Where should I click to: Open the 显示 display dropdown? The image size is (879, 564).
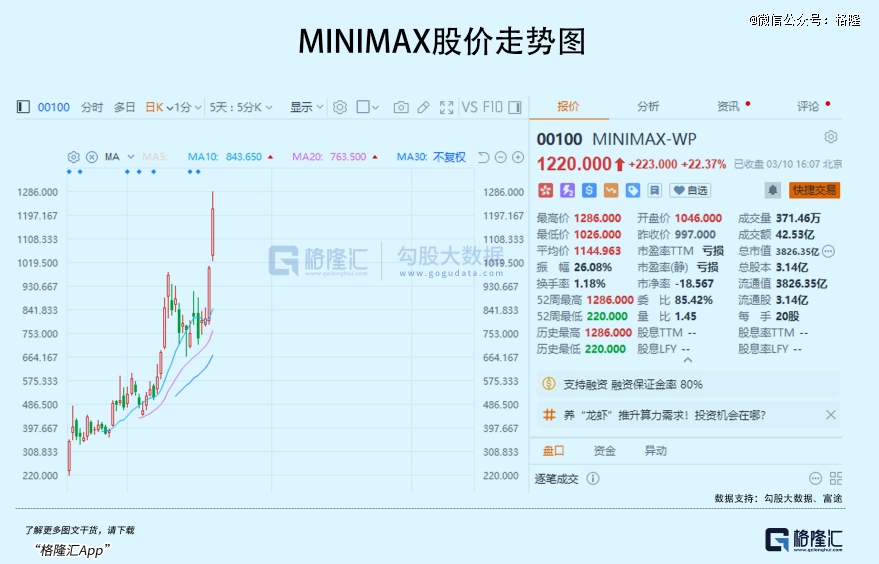pyautogui.click(x=307, y=107)
